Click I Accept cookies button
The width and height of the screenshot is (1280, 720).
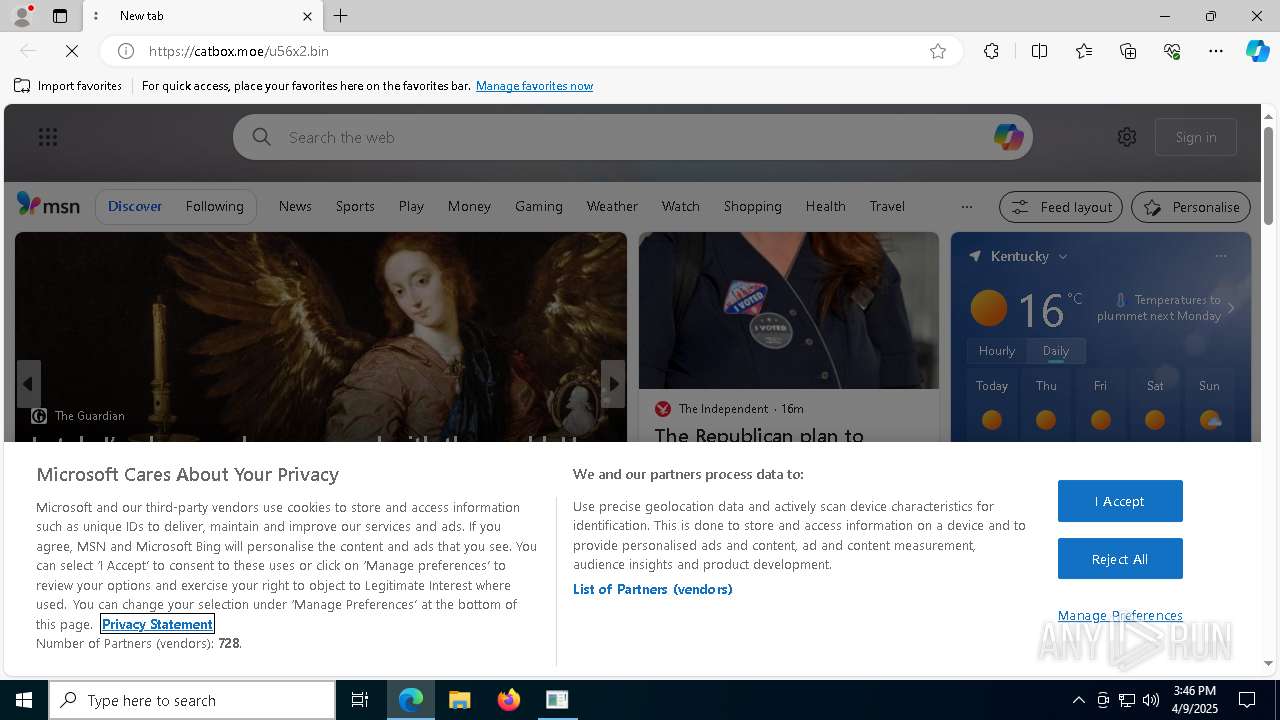[x=1120, y=501]
